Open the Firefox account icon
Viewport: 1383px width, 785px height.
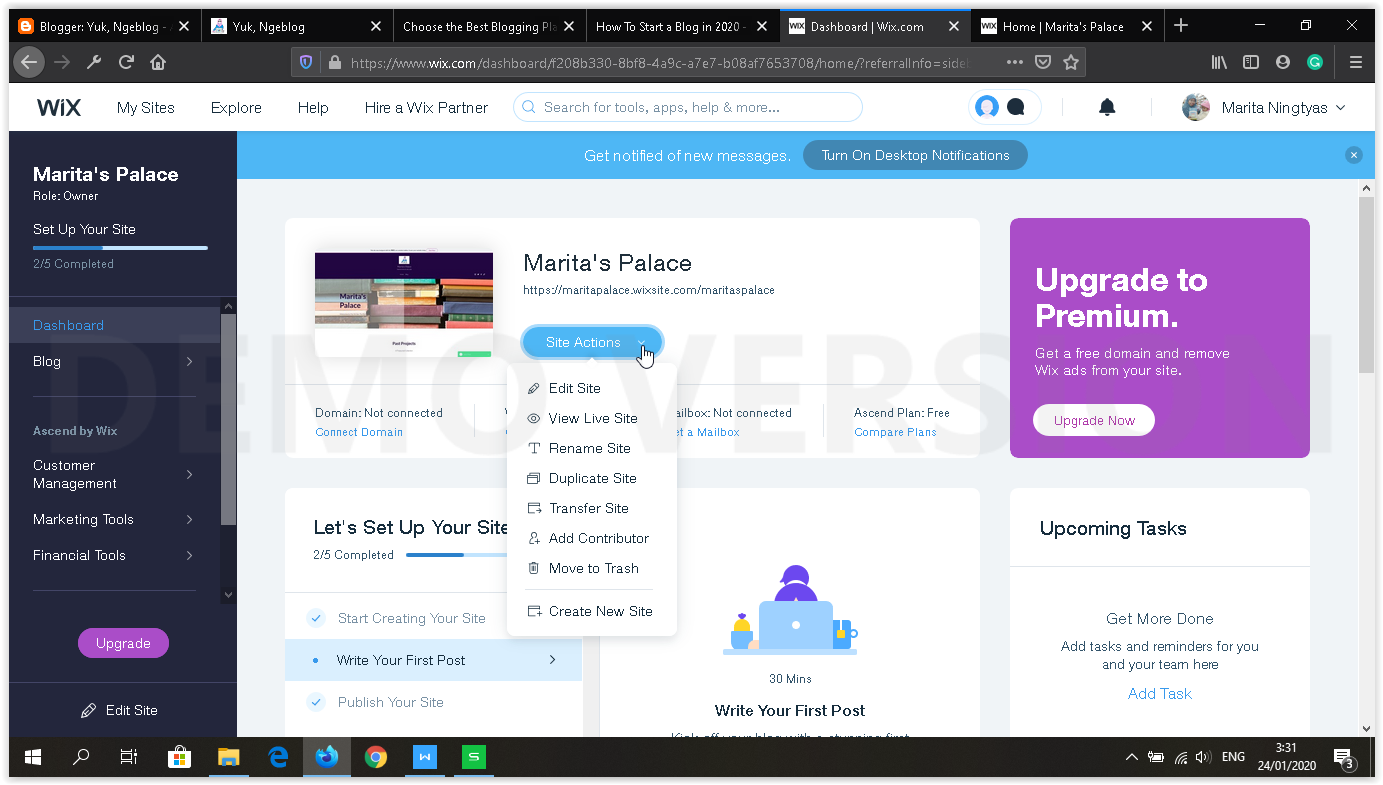tap(1283, 62)
